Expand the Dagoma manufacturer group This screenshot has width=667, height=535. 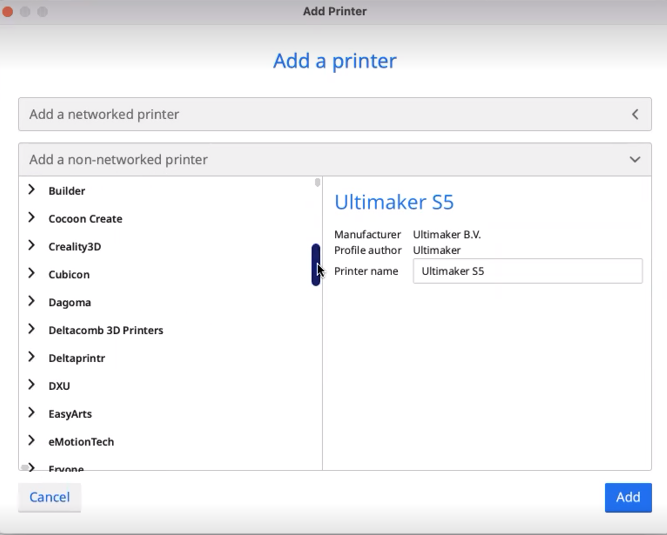coord(31,302)
